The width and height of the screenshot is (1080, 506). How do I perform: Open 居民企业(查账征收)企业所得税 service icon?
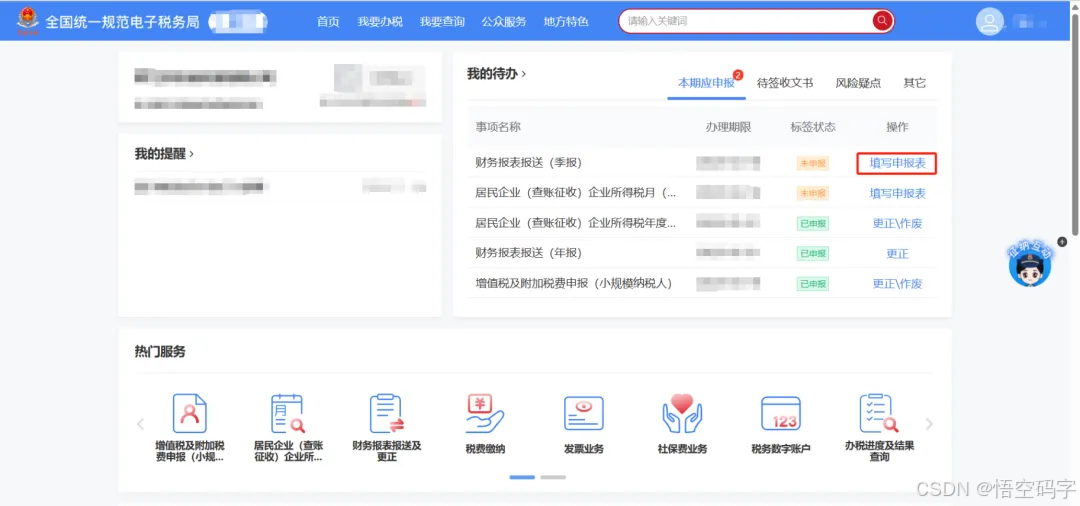pyautogui.click(x=288, y=413)
